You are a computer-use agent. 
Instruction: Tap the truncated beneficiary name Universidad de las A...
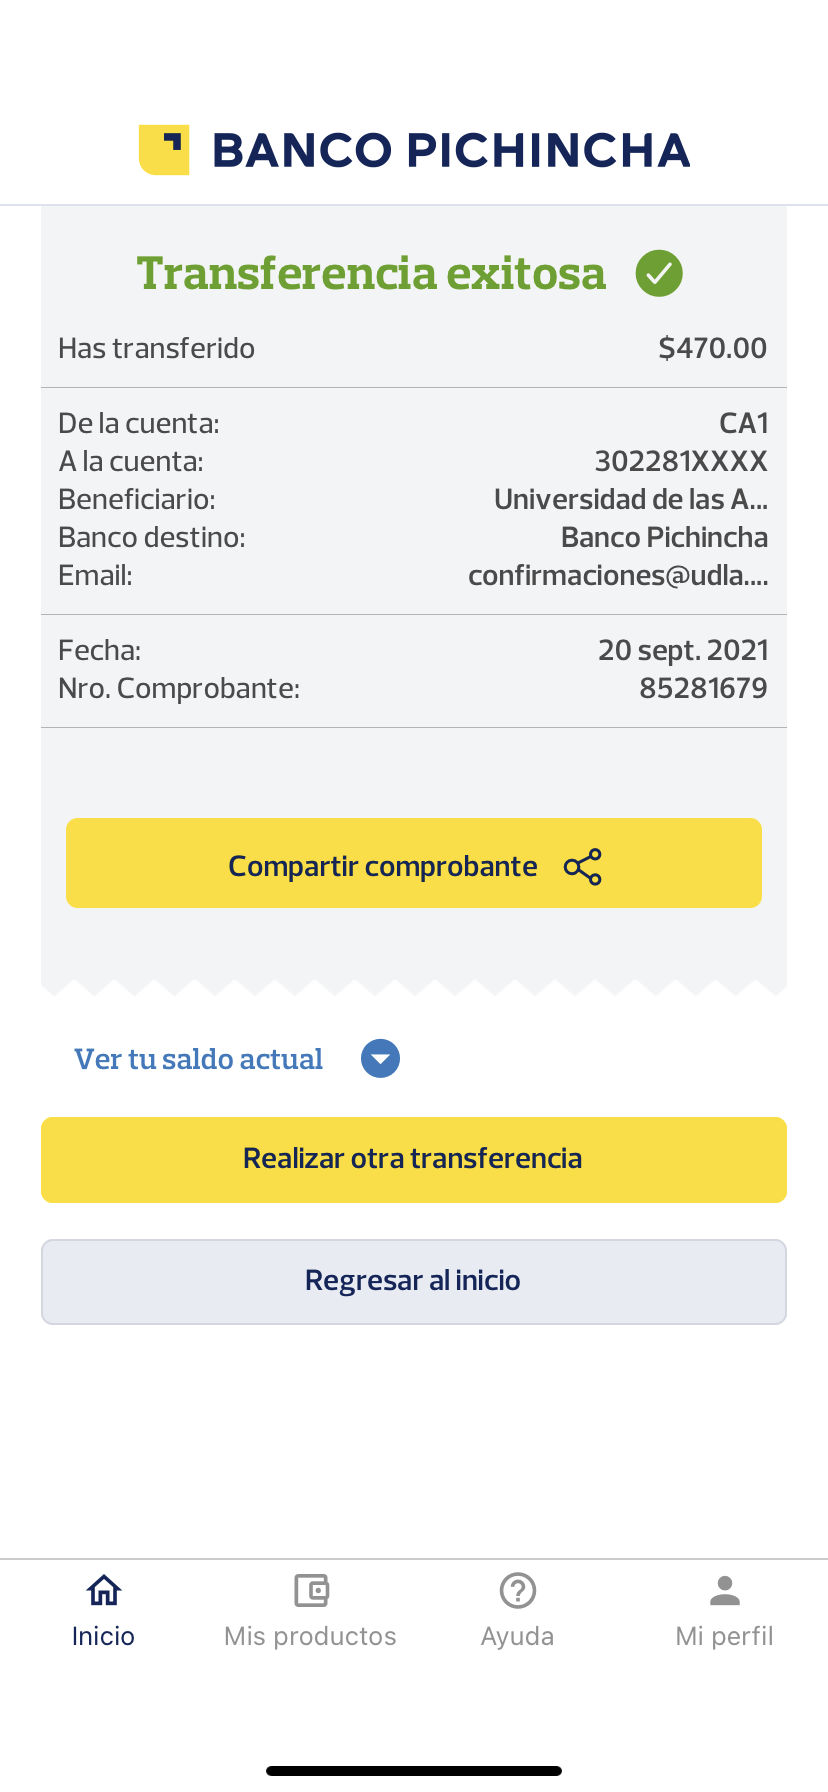coord(630,499)
